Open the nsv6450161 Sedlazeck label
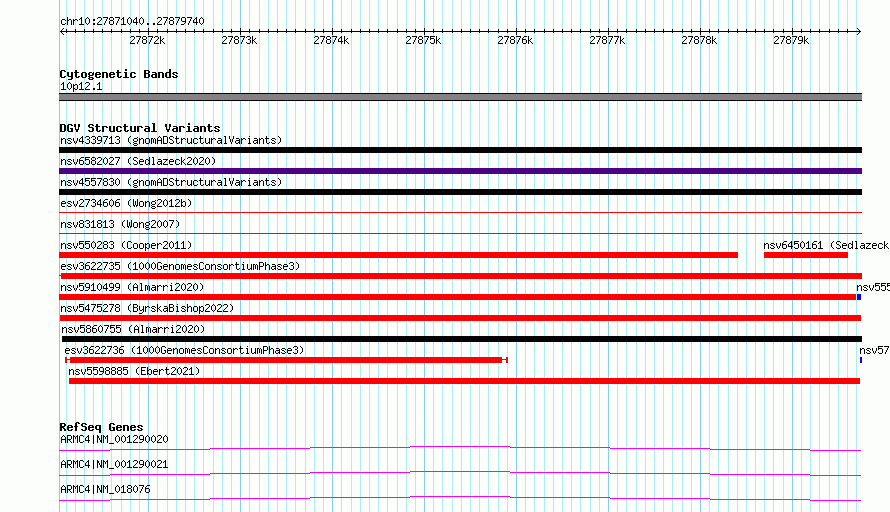890x512 pixels. (x=826, y=245)
